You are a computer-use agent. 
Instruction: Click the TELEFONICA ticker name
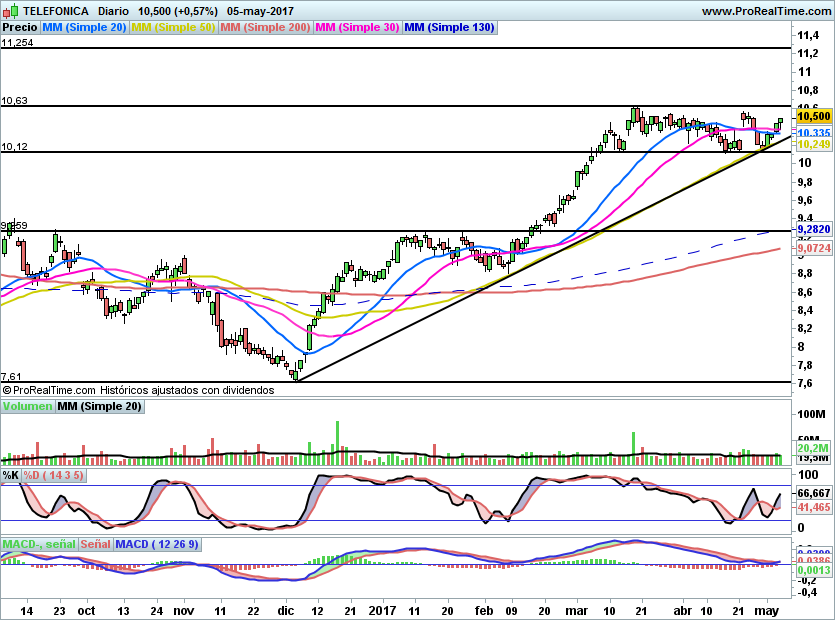point(56,11)
